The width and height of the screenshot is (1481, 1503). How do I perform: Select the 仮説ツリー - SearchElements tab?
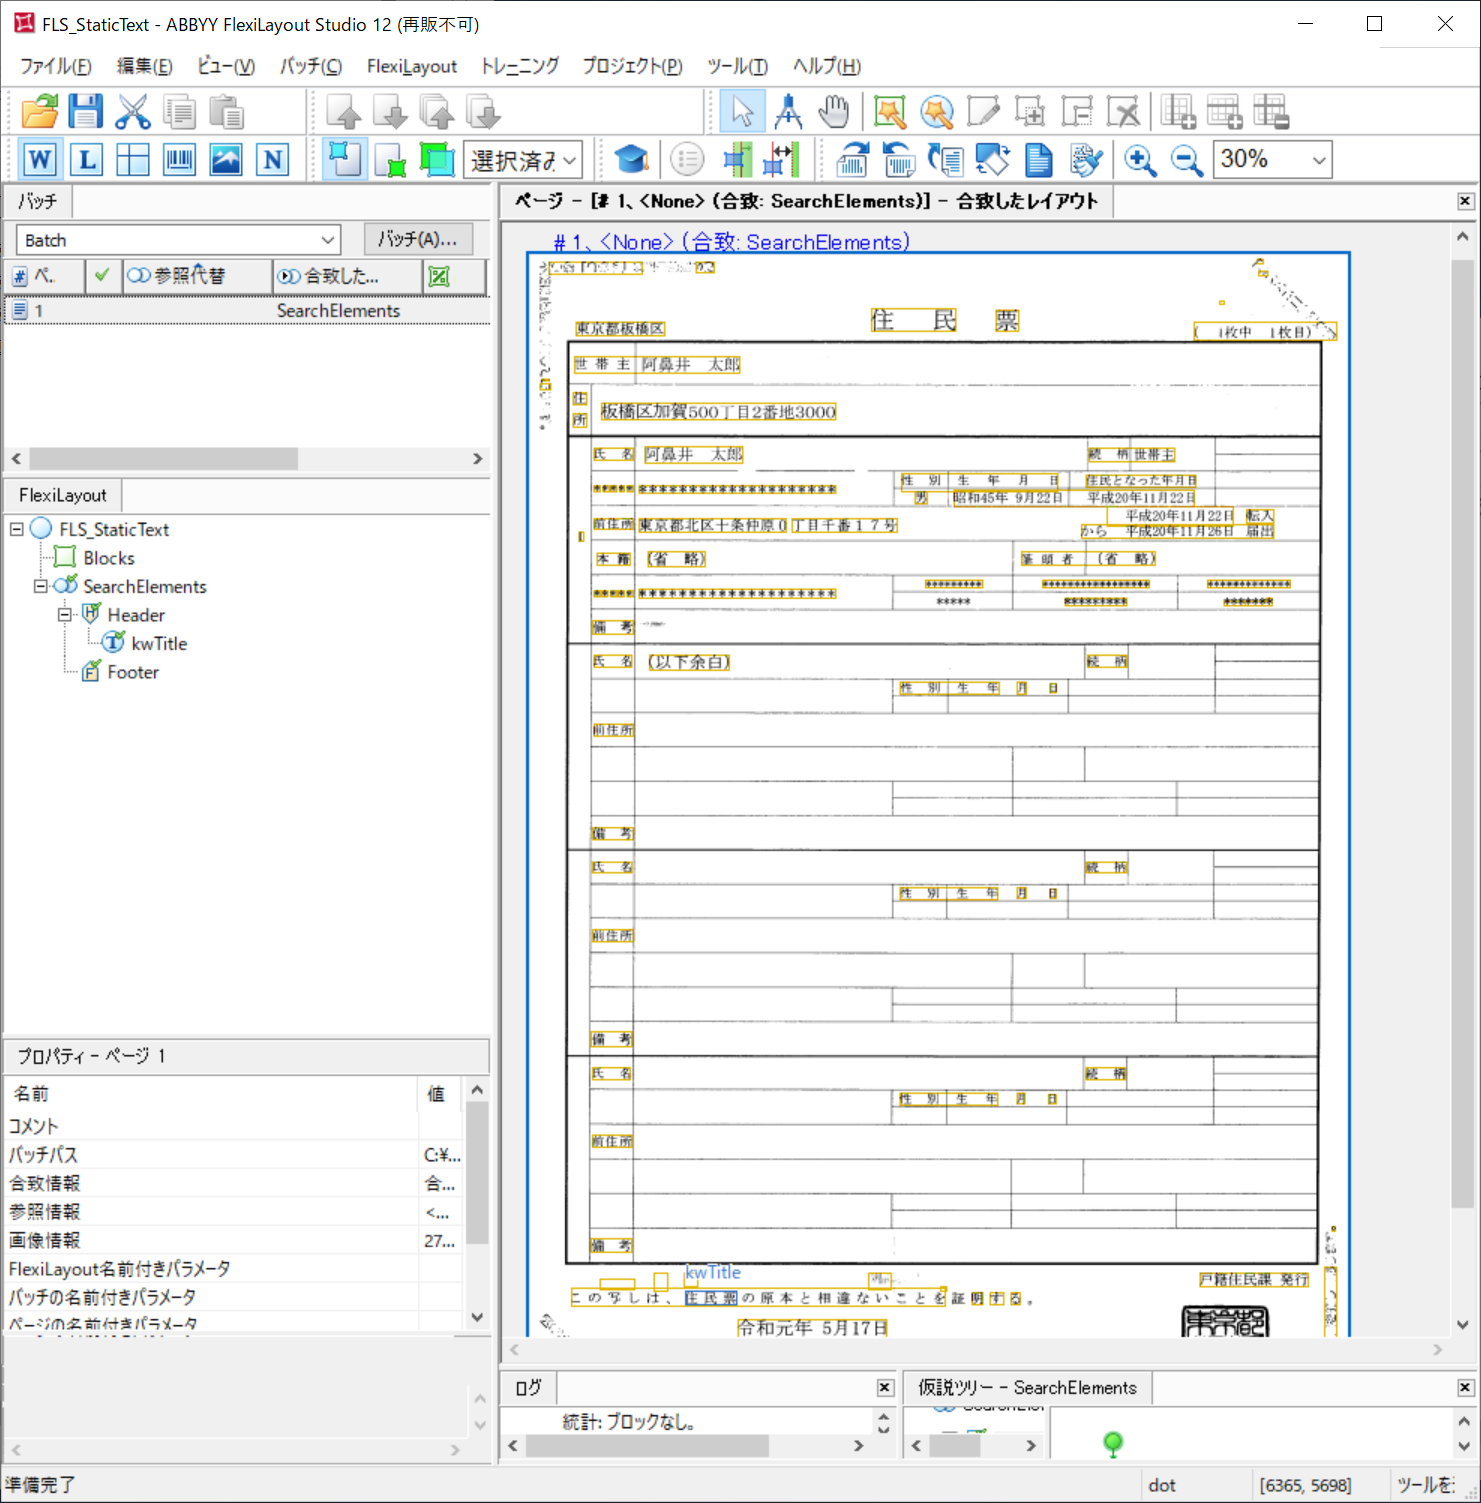click(x=1028, y=1387)
